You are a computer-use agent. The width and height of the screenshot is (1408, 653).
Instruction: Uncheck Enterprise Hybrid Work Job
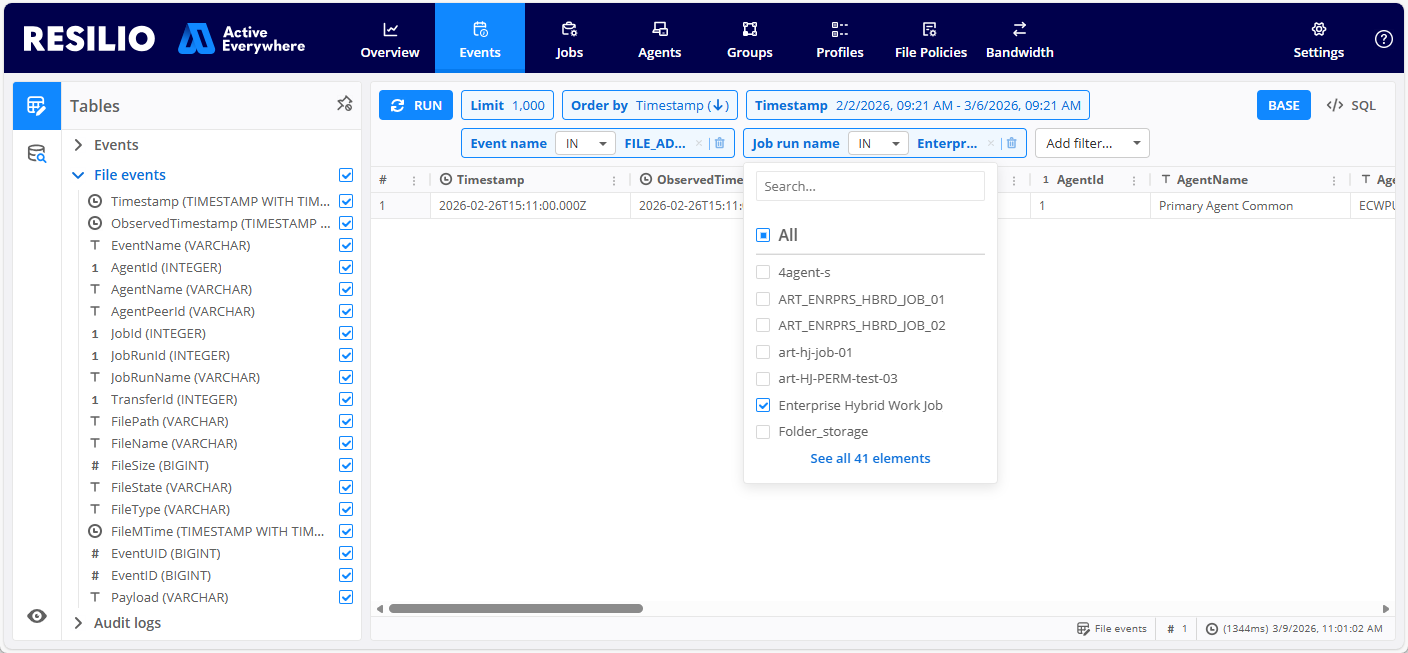click(763, 405)
